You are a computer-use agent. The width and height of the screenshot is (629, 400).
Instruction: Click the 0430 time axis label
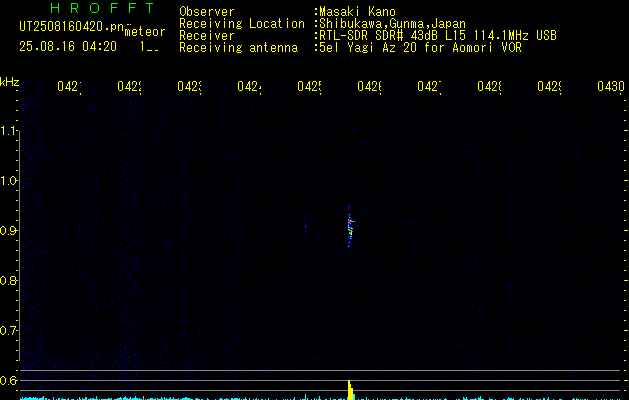[611, 86]
